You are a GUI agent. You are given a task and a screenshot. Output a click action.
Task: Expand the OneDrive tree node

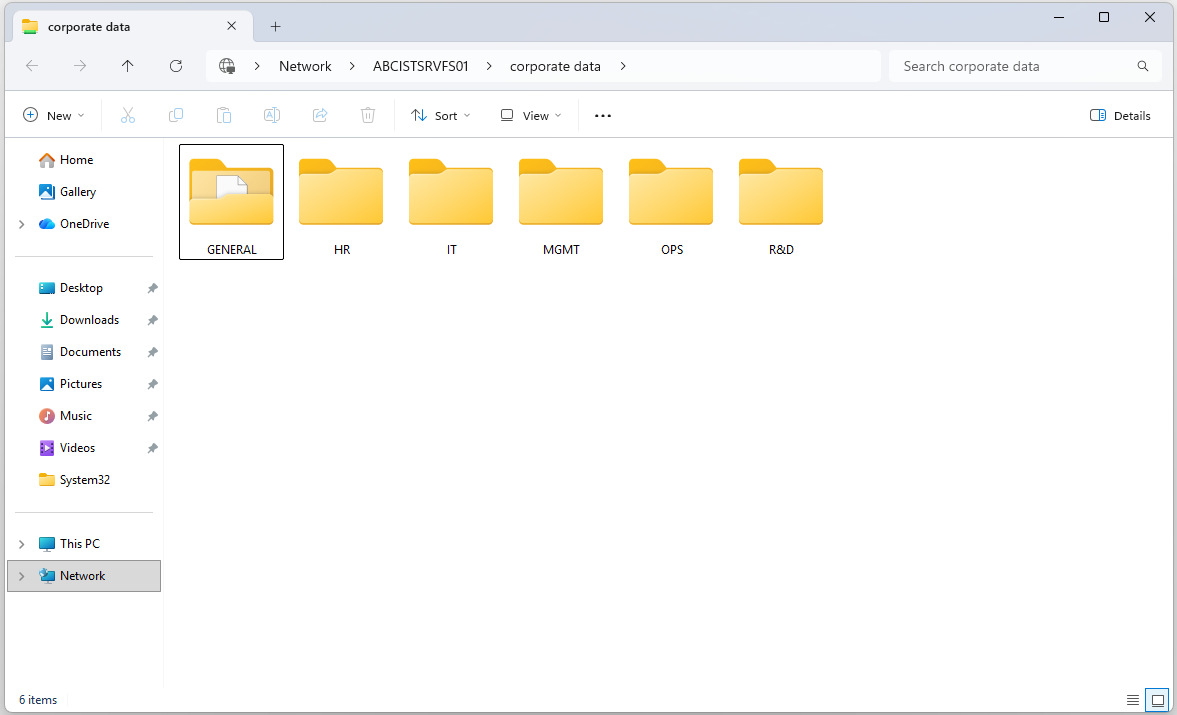click(22, 224)
